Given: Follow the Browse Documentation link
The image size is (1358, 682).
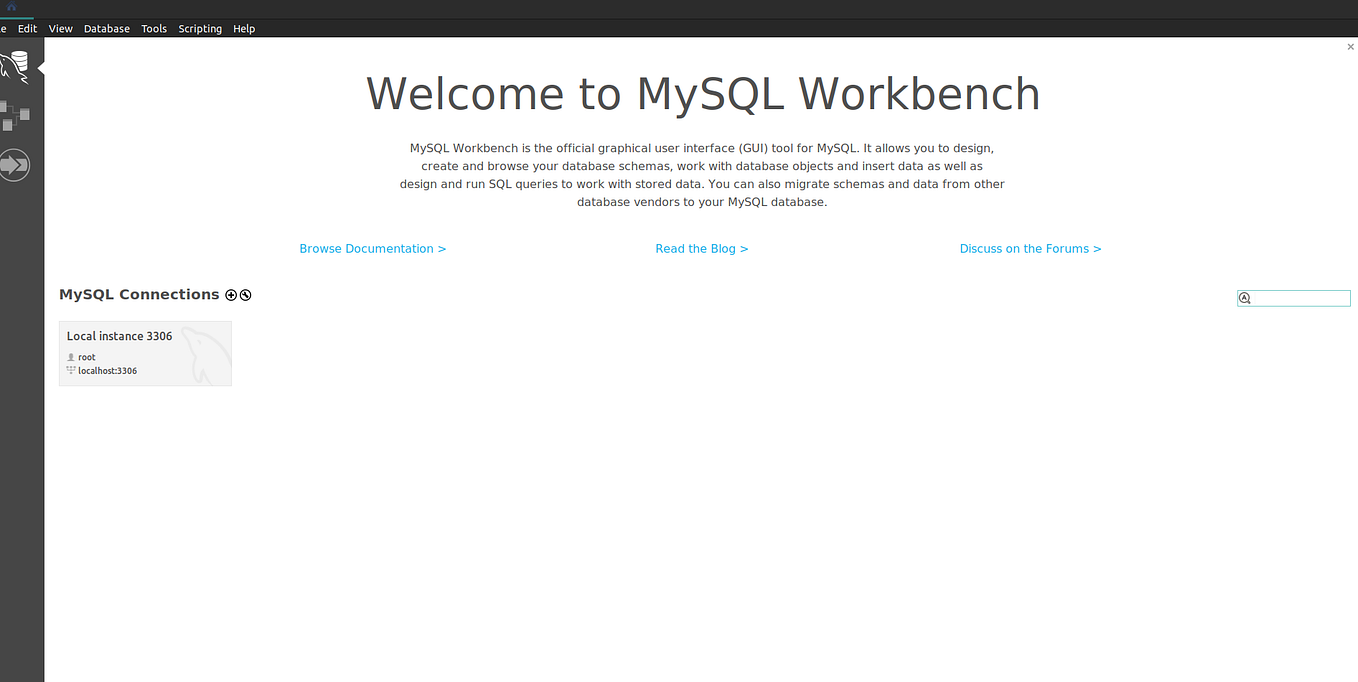Looking at the screenshot, I should pos(372,248).
